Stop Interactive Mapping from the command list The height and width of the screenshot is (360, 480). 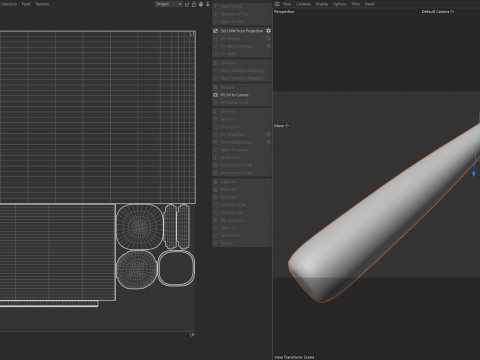242,78
